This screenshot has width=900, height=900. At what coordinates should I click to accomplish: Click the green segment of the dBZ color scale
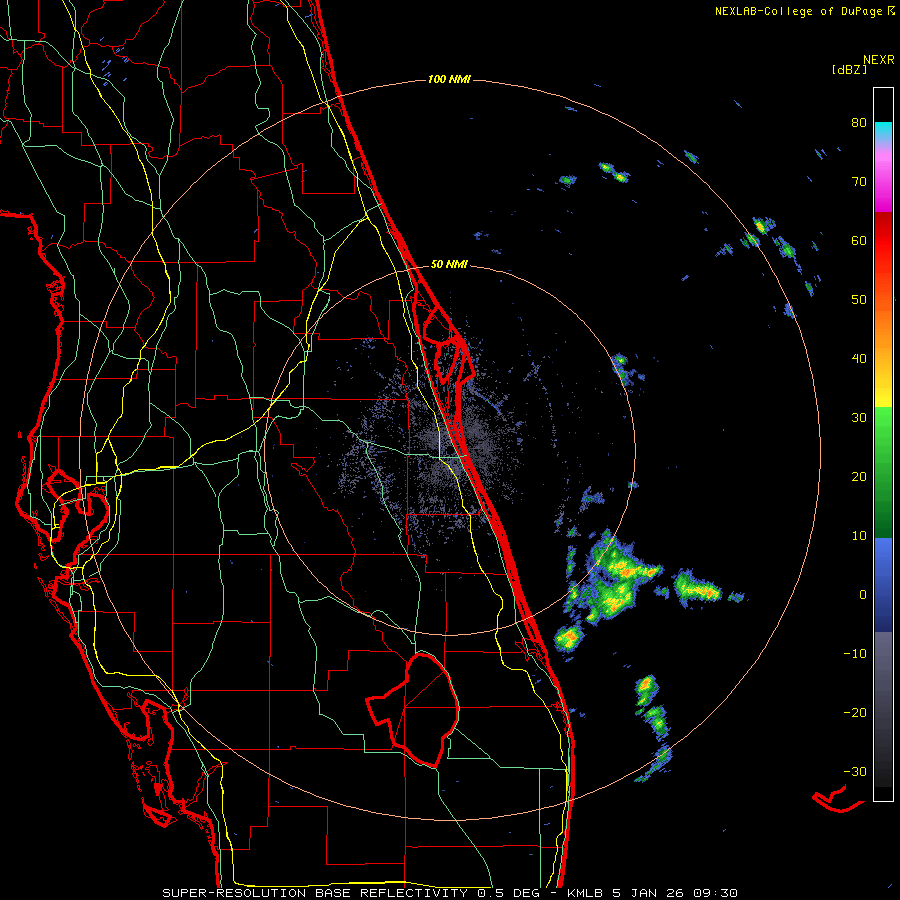(x=883, y=472)
